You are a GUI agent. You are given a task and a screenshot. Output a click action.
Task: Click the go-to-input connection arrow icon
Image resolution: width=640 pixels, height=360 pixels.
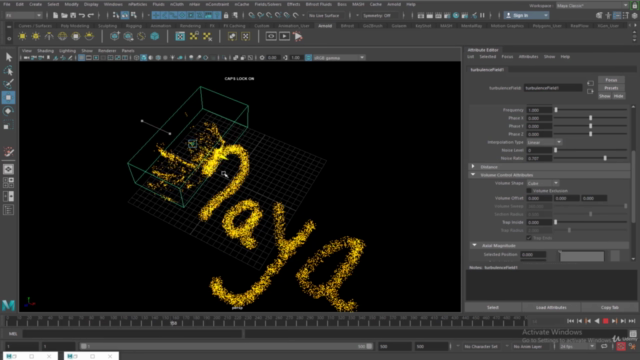[x=590, y=83]
